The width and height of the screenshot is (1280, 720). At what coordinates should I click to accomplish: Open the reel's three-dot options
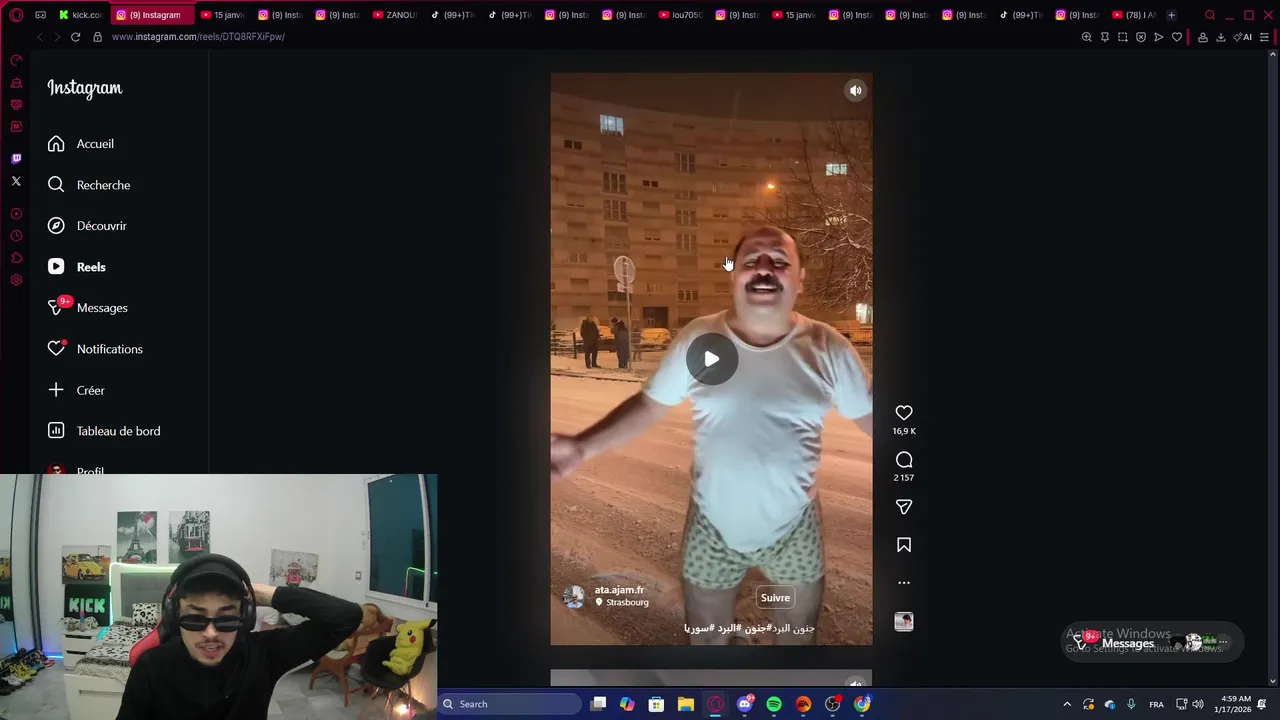coord(904,582)
